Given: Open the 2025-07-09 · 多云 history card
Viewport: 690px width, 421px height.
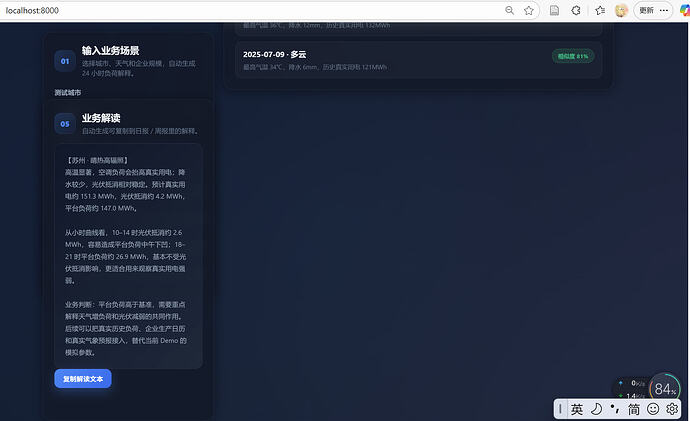Looking at the screenshot, I should (418, 60).
